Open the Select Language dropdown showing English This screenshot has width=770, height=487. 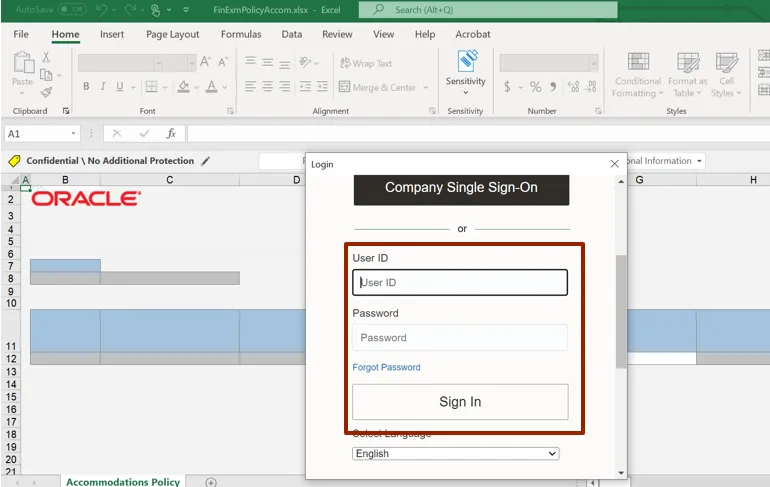(455, 453)
